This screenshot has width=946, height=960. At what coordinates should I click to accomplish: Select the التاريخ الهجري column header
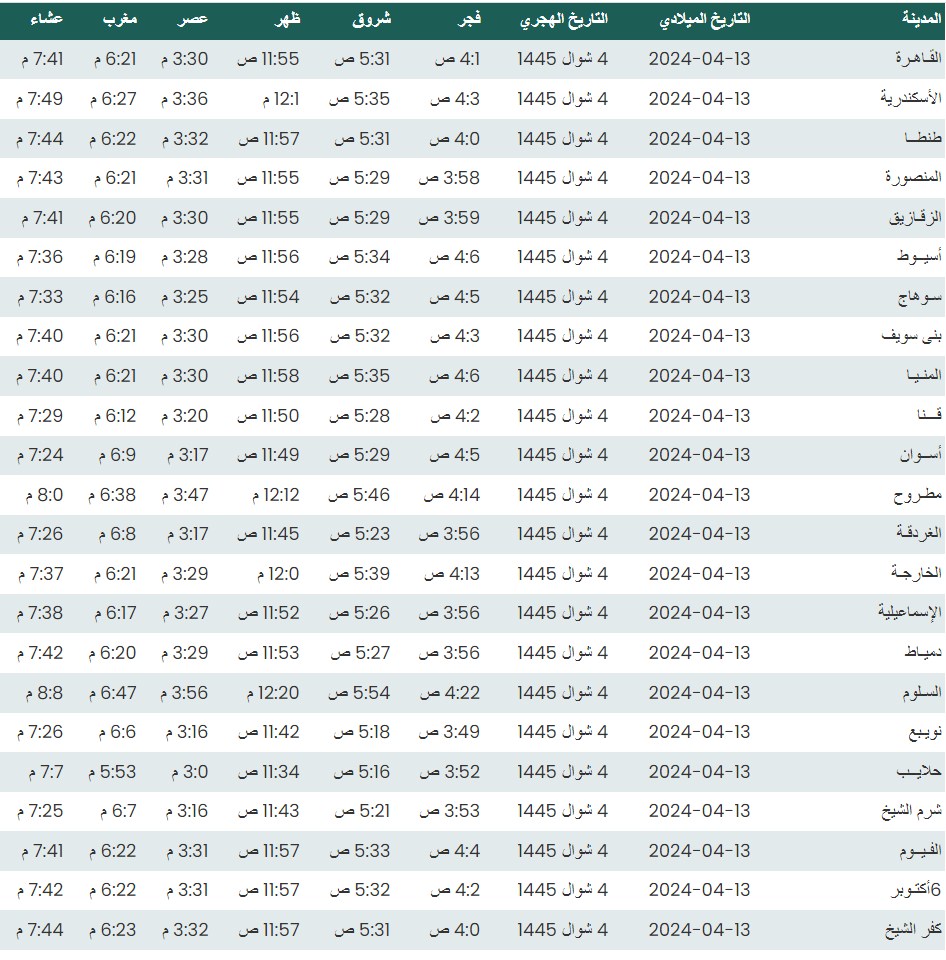click(563, 20)
